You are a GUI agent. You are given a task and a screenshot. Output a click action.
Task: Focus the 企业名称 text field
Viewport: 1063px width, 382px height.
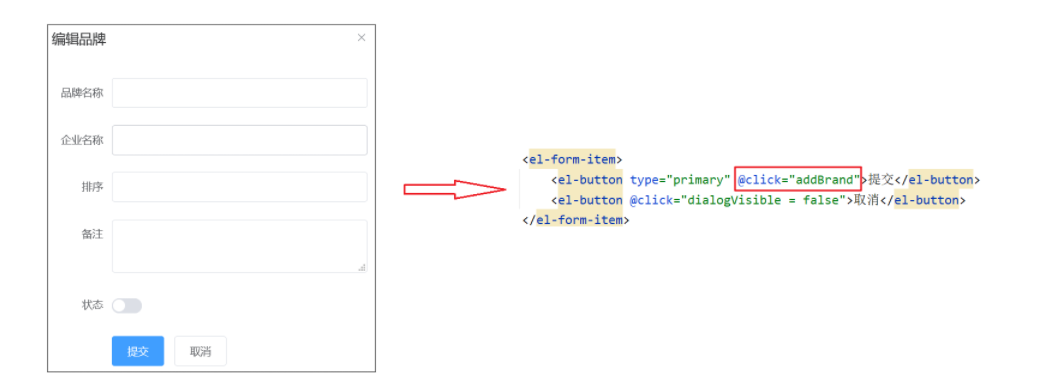[x=239, y=140]
